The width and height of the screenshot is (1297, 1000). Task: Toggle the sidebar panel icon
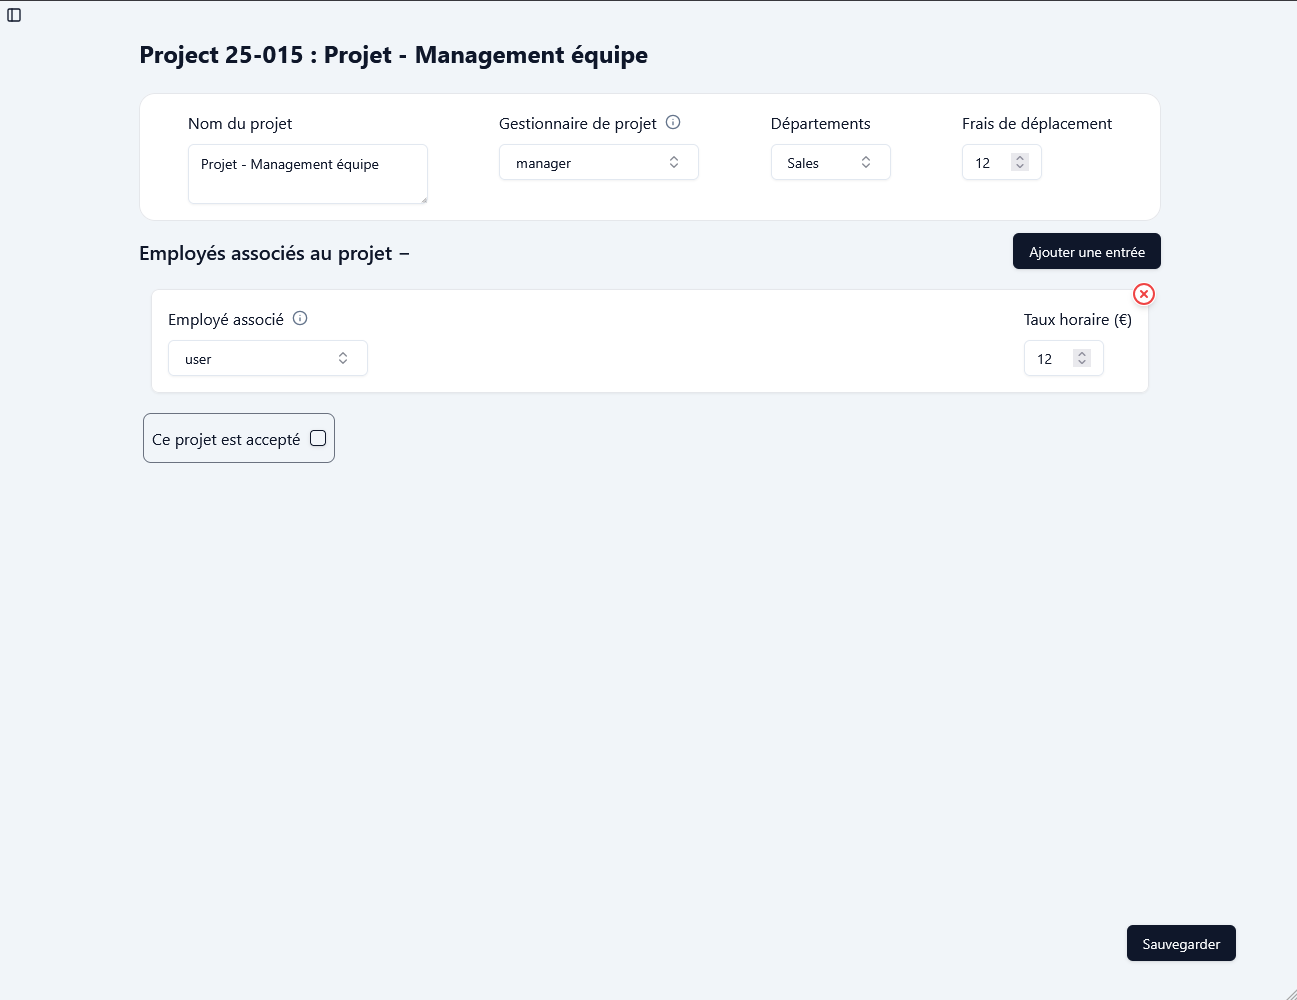pyautogui.click(x=14, y=15)
